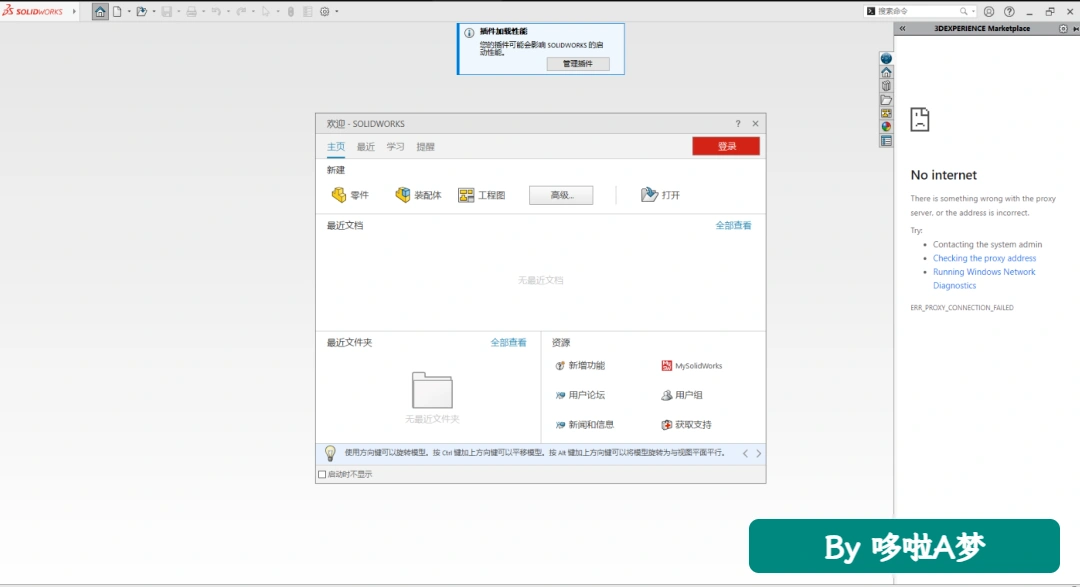Open News and Info (新闻和信息) link
This screenshot has width=1080, height=587.
click(x=585, y=425)
